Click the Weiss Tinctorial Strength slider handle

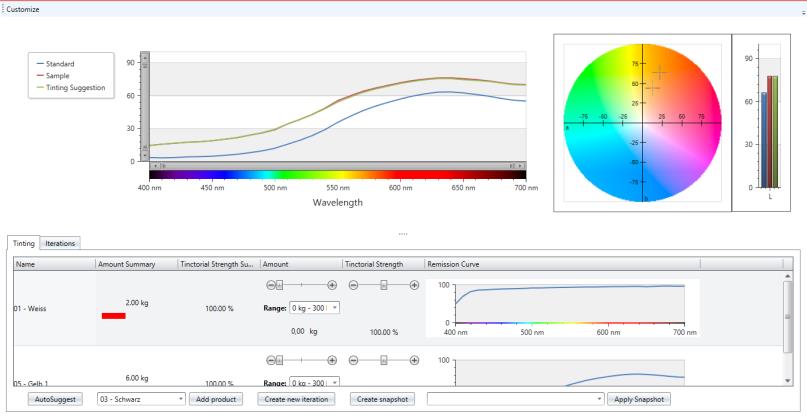[x=383, y=285]
